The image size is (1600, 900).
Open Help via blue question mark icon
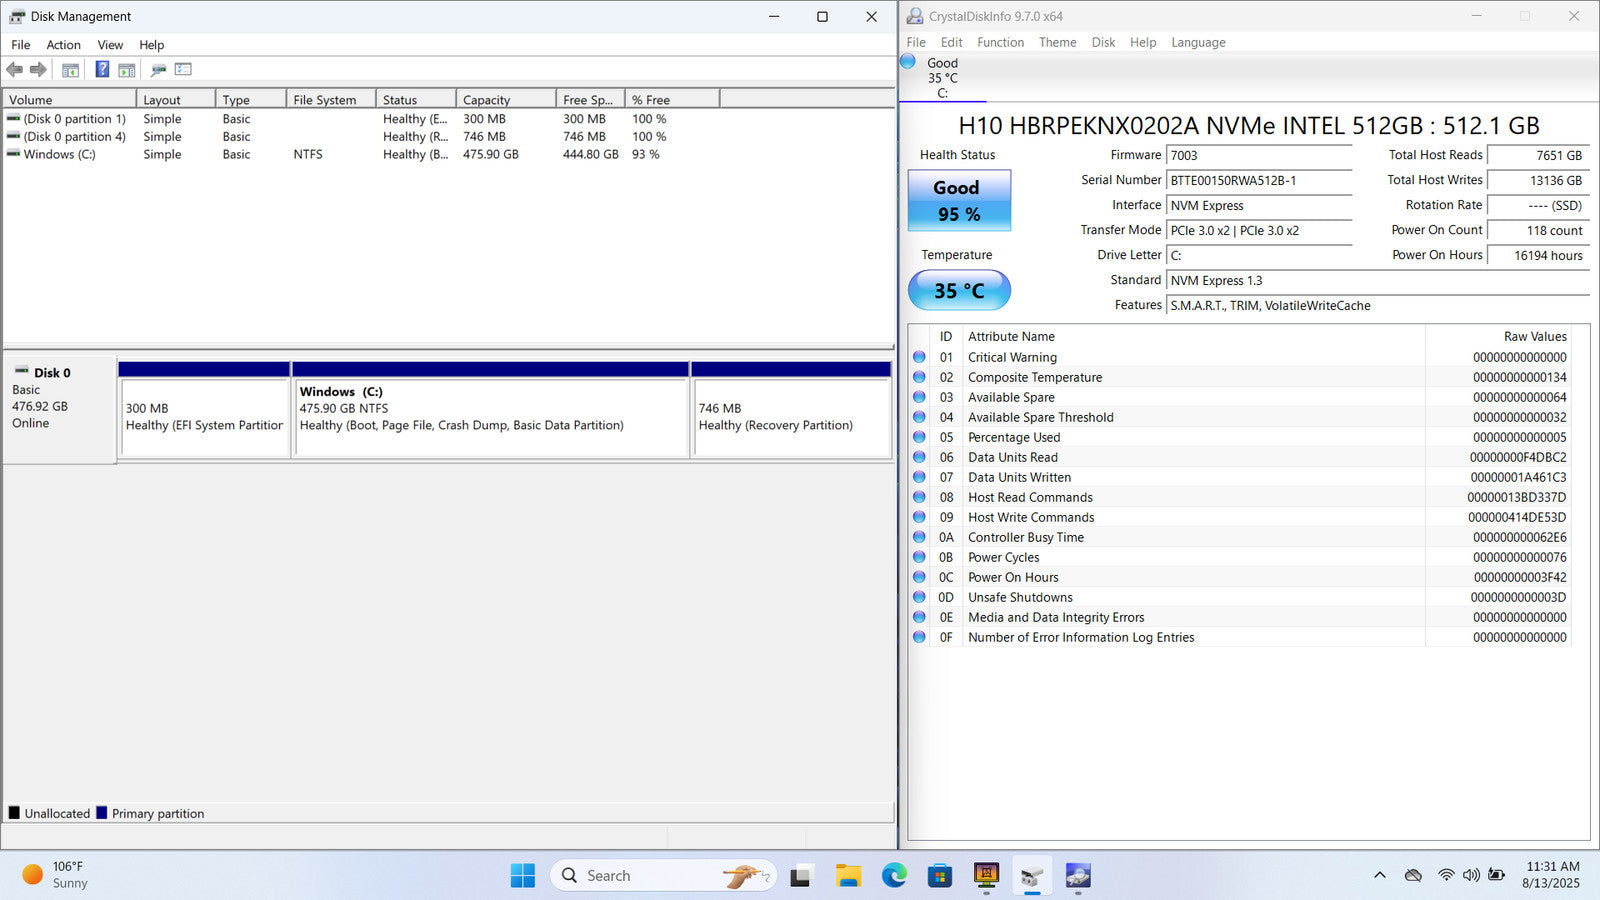click(102, 70)
